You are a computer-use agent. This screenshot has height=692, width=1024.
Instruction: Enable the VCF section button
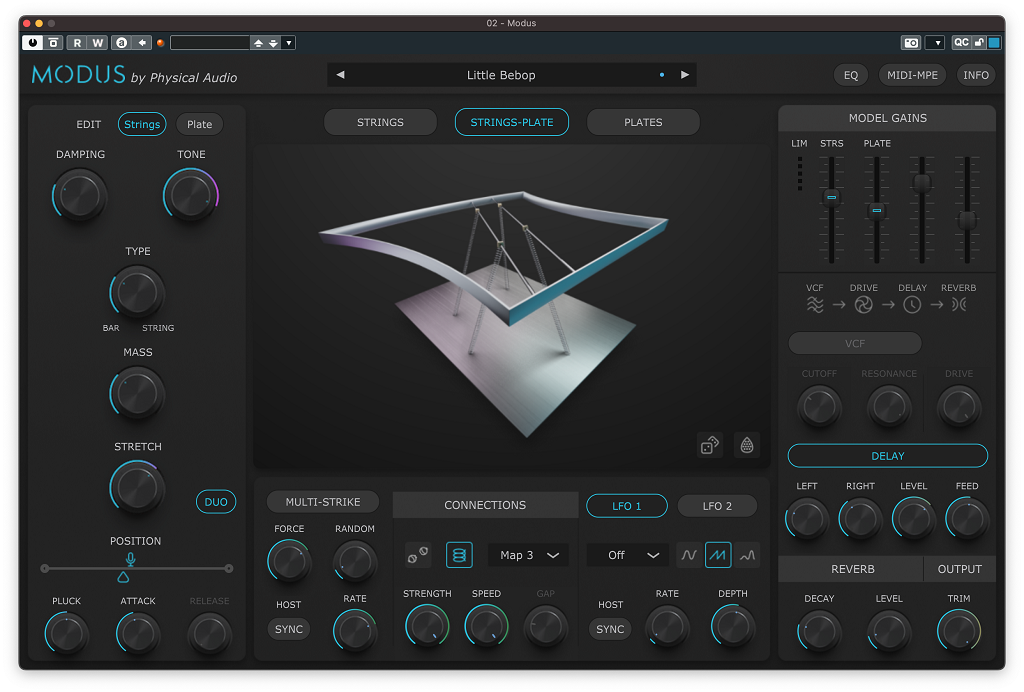click(x=855, y=343)
